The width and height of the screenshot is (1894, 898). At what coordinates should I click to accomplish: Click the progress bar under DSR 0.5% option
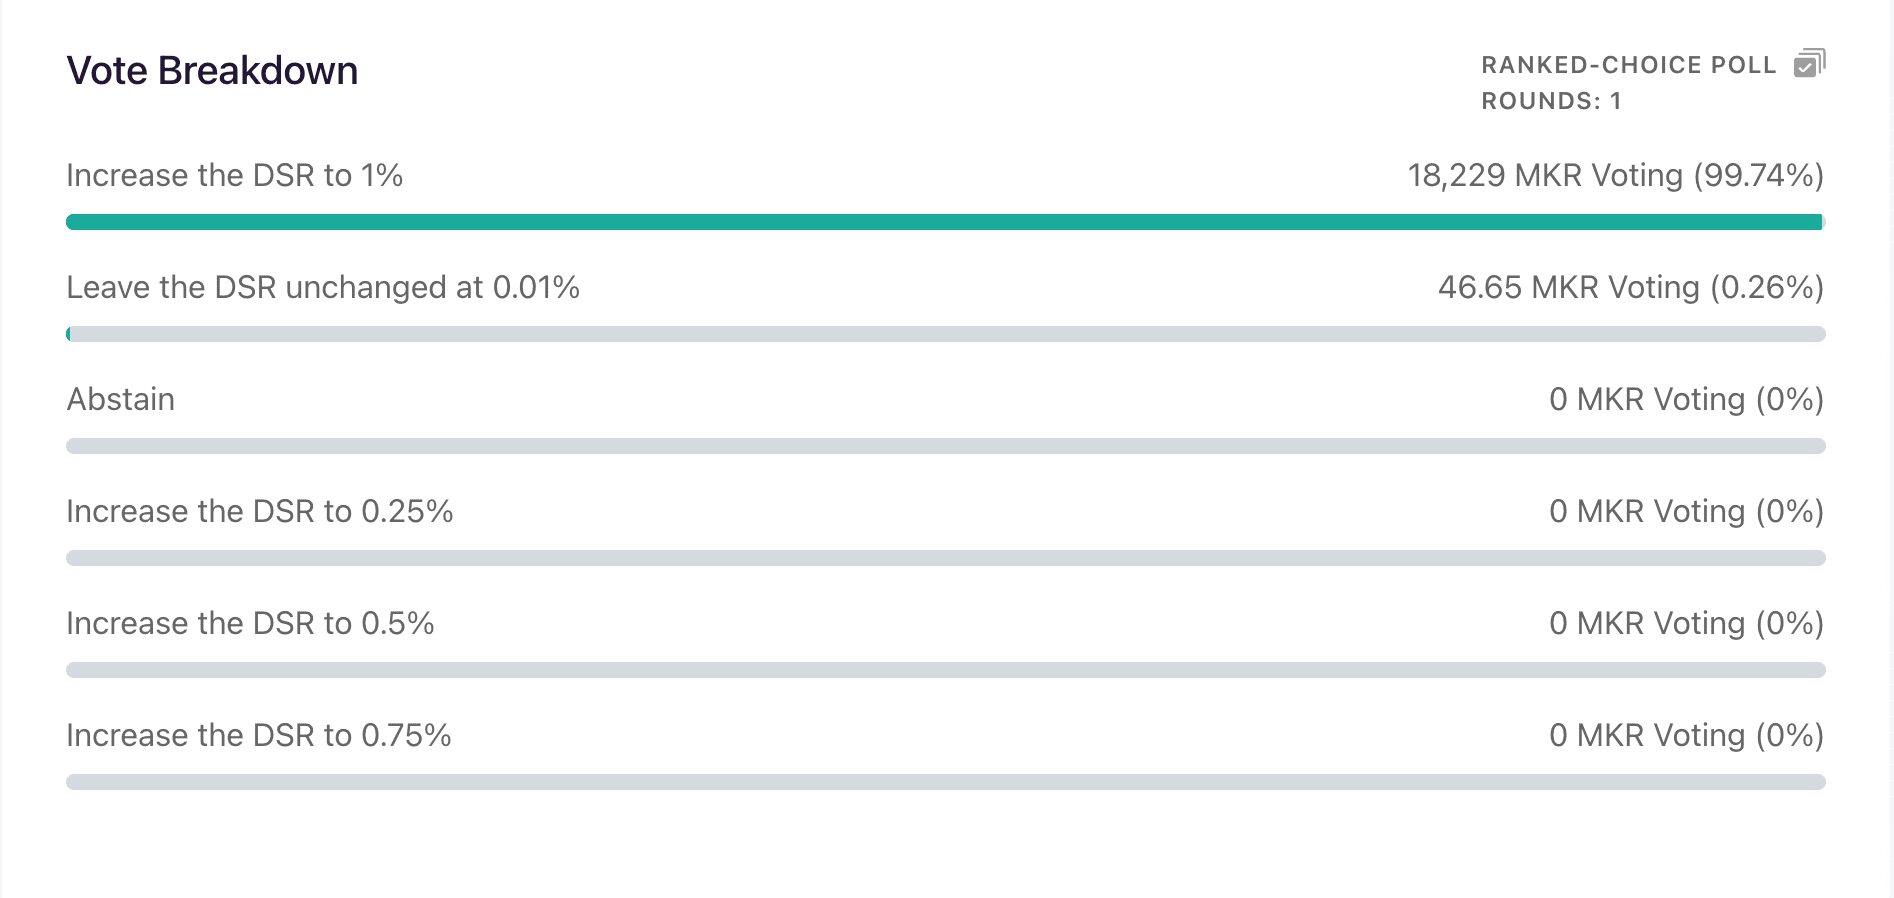point(946,670)
